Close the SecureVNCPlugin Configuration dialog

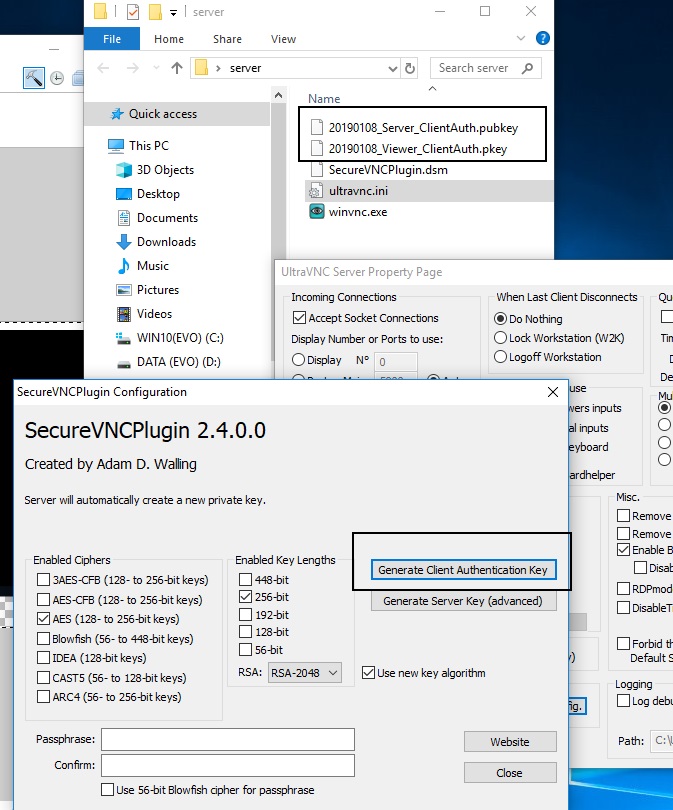(x=553, y=392)
